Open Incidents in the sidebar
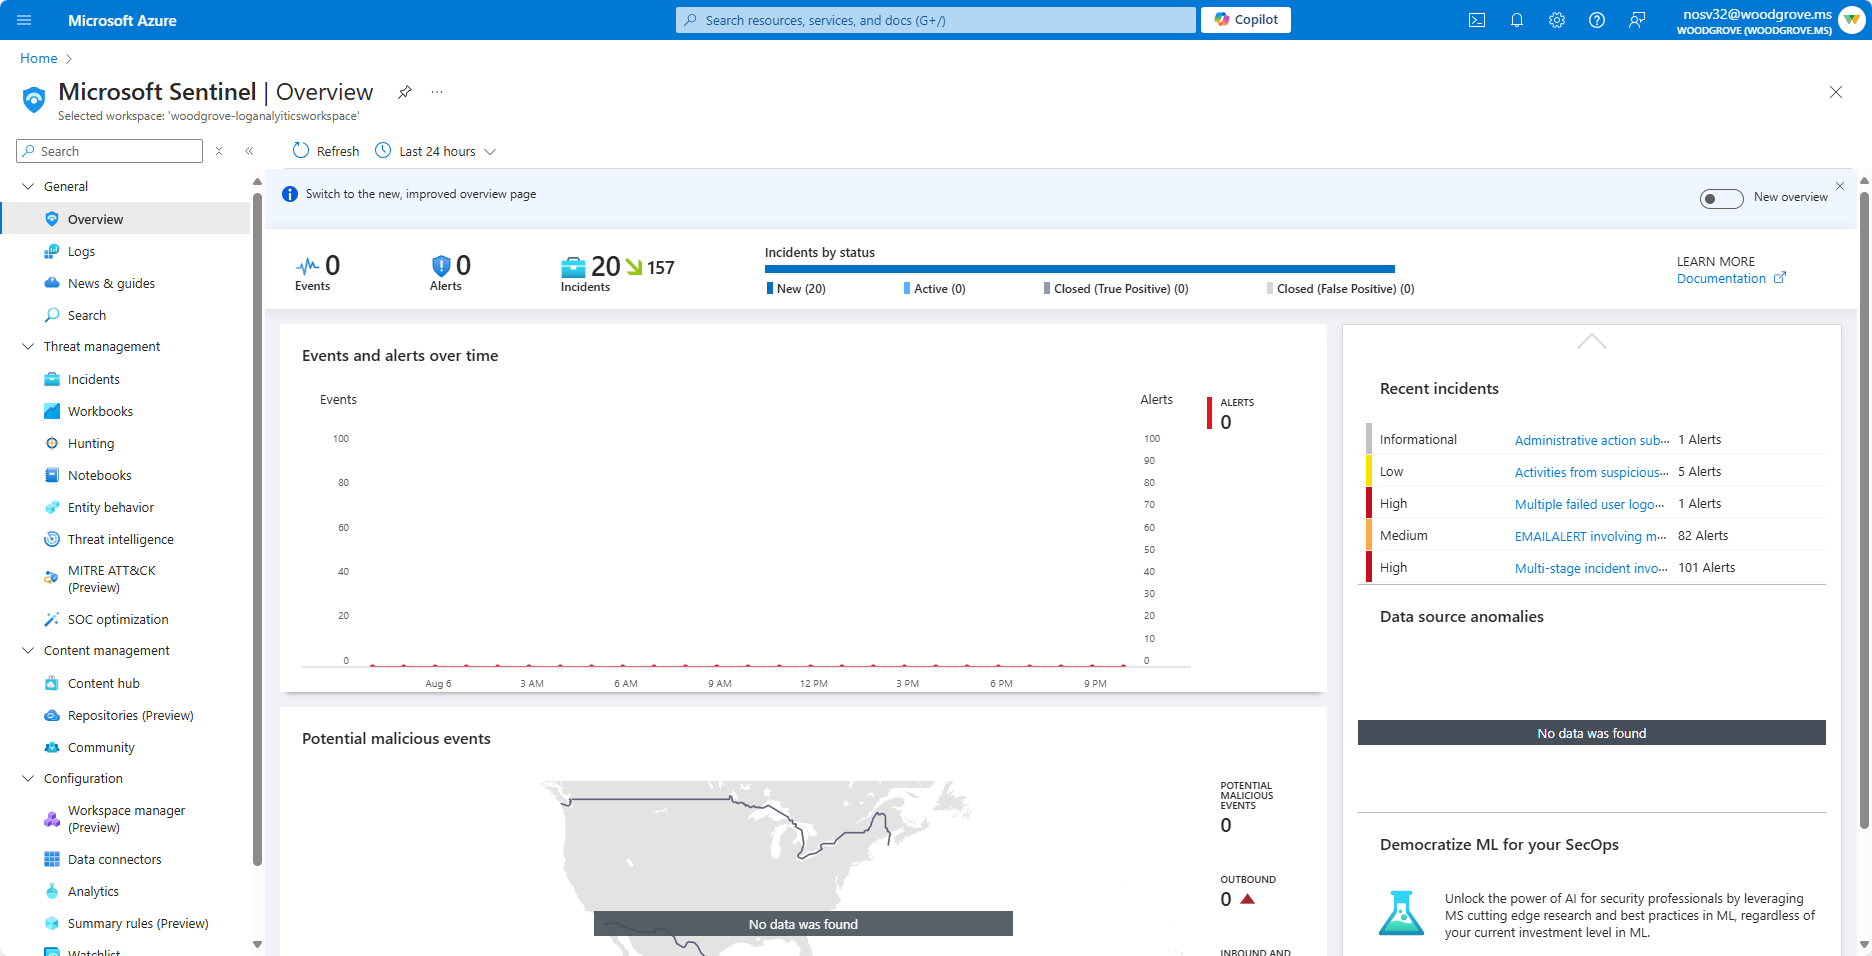The height and width of the screenshot is (956, 1872). click(94, 379)
